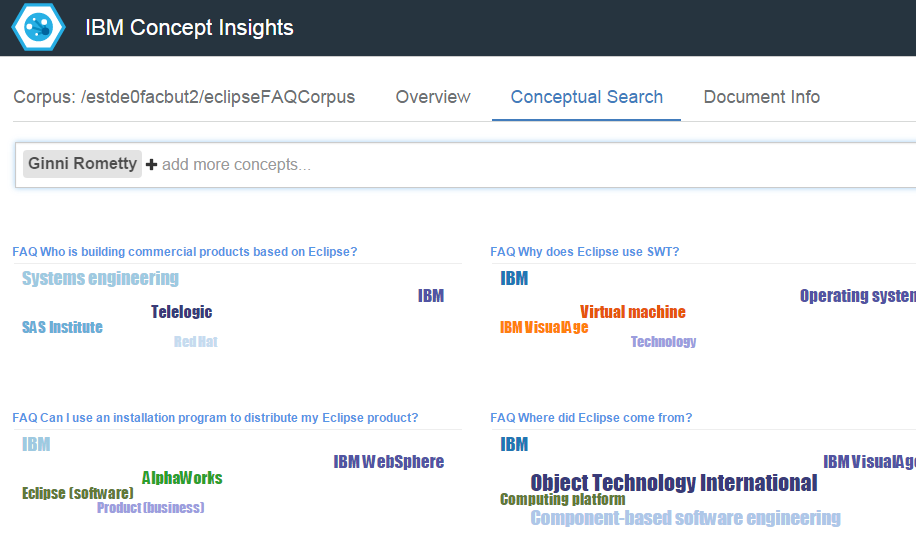Click the IBM WebSphere concept
The width and height of the screenshot is (916, 539).
(x=388, y=462)
